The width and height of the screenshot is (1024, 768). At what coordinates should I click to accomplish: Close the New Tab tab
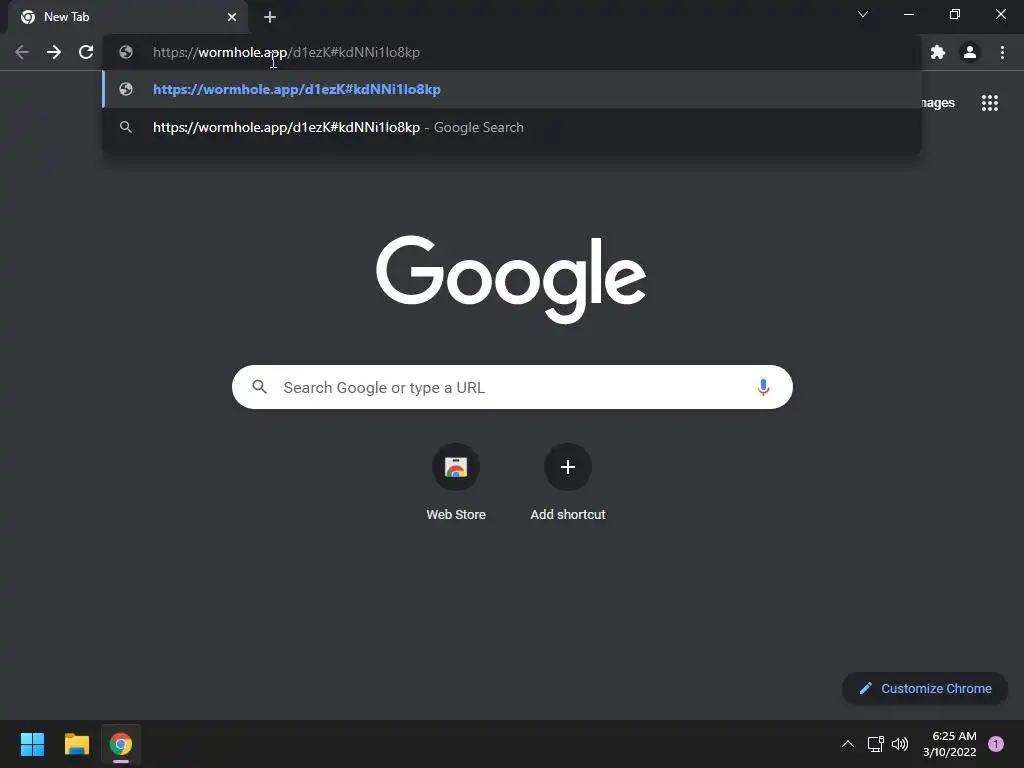coord(232,17)
